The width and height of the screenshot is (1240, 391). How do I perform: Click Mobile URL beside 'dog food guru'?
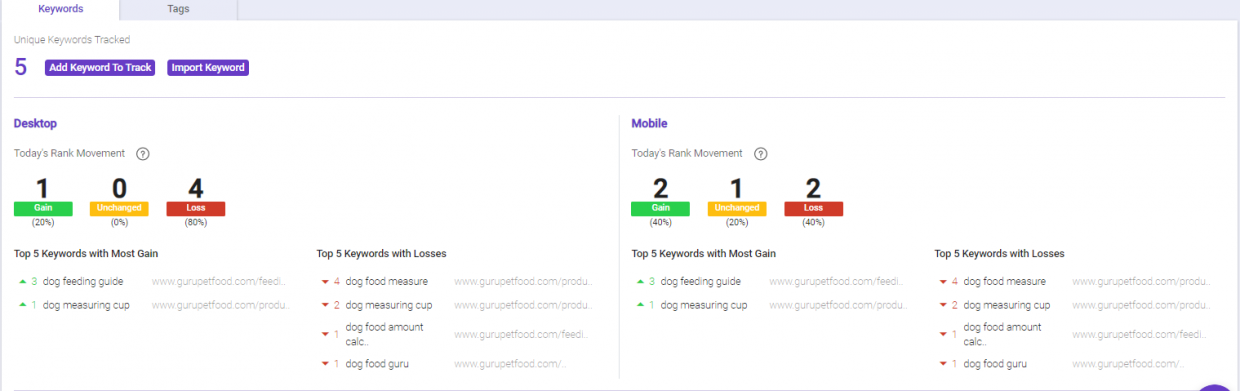pos(1128,364)
